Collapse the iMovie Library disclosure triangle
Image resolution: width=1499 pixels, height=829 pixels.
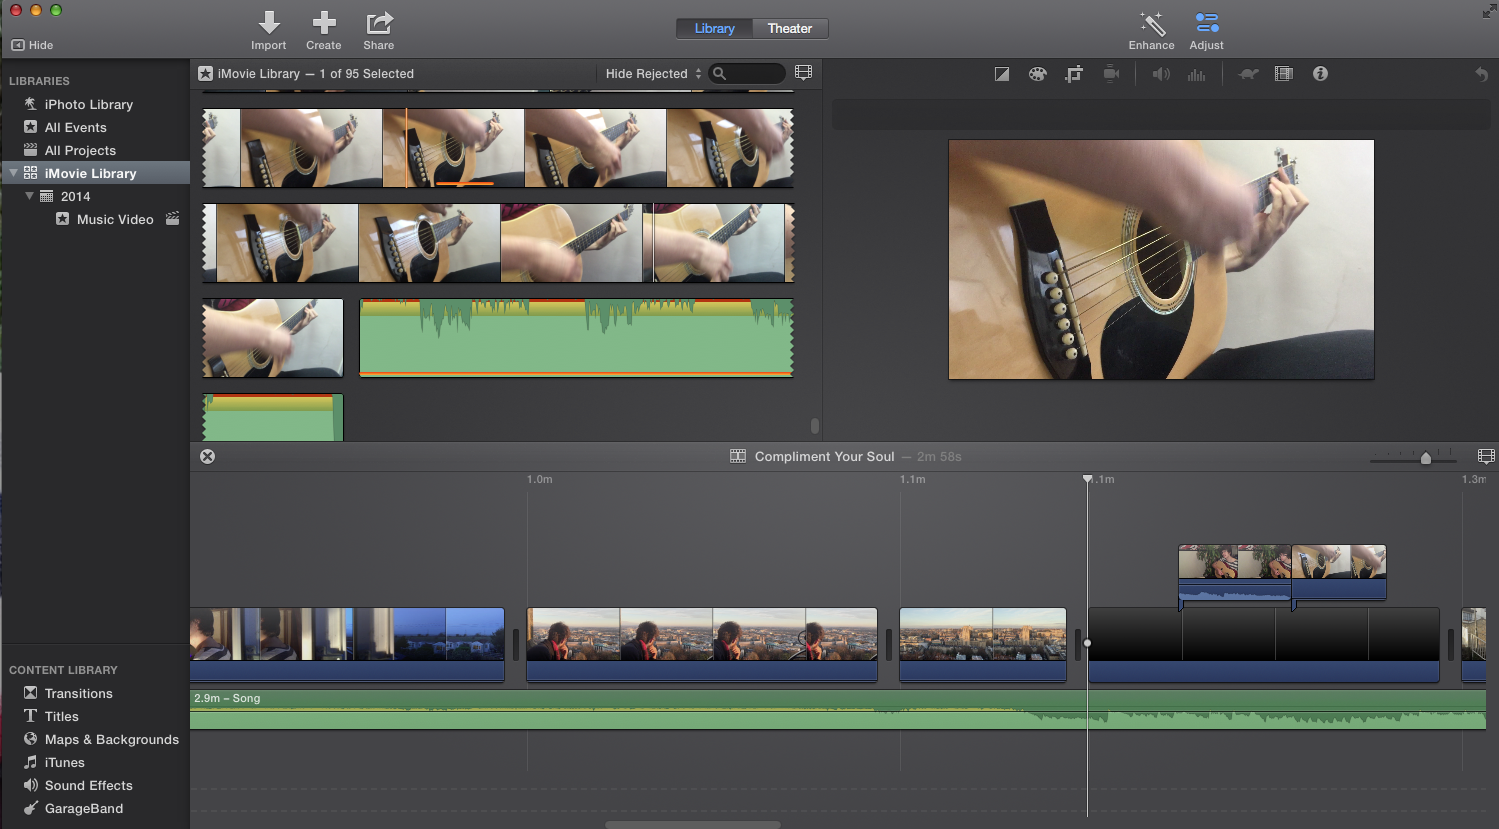13,173
